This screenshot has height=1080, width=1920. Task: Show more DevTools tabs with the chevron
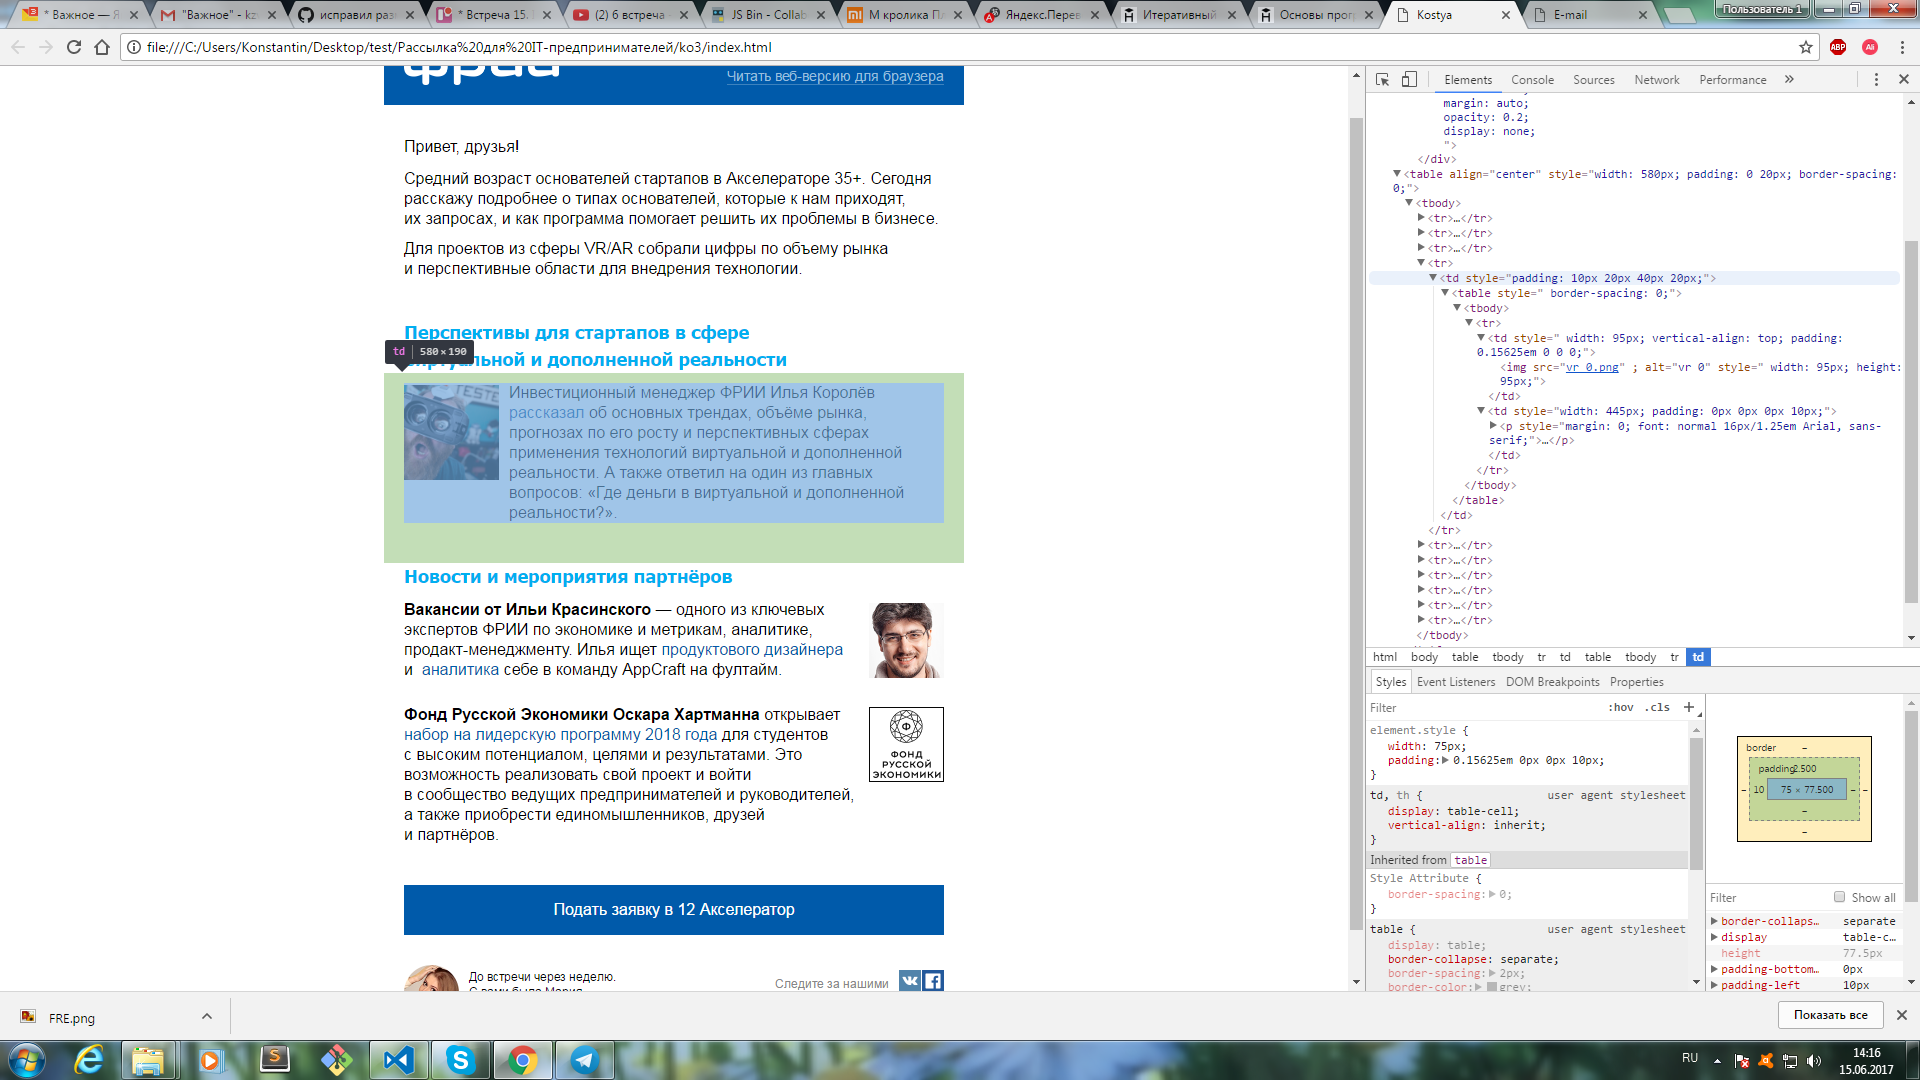coord(1789,80)
